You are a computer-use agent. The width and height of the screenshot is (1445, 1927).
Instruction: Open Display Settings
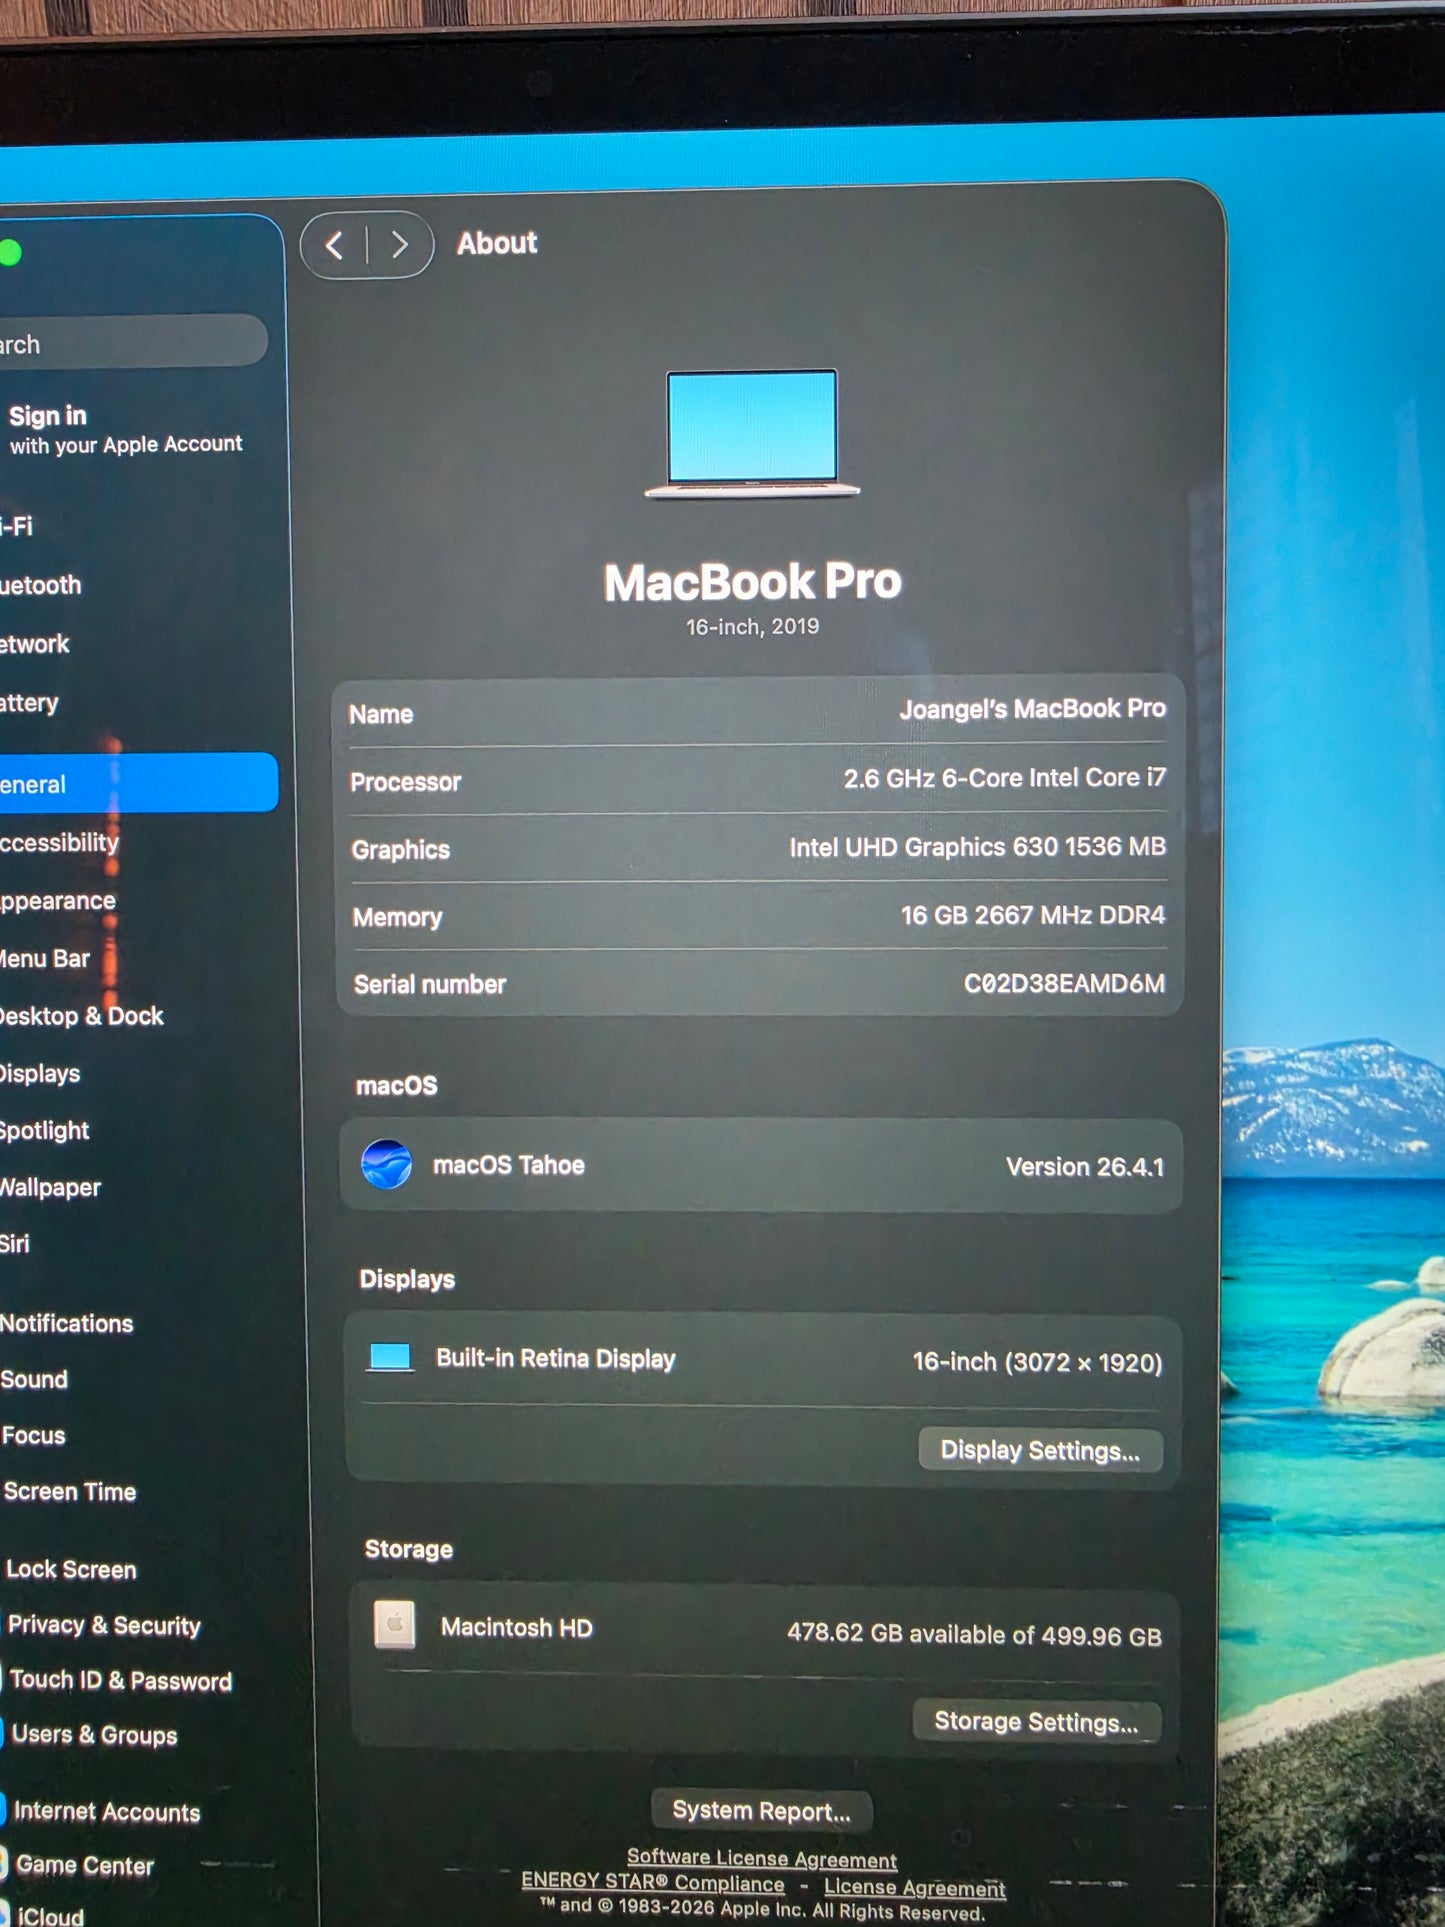coord(1040,1450)
